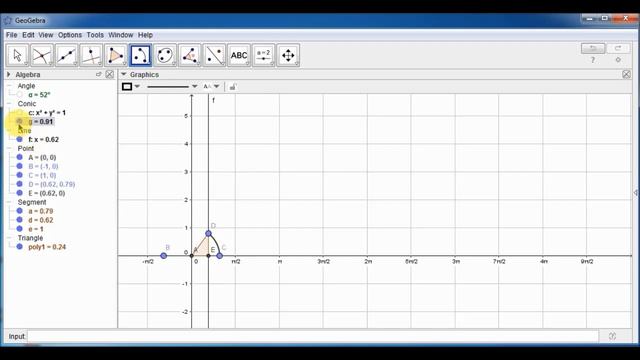Click the GeoGebra title bar logo
Viewport: 640px width, 360px height.
(8, 20)
